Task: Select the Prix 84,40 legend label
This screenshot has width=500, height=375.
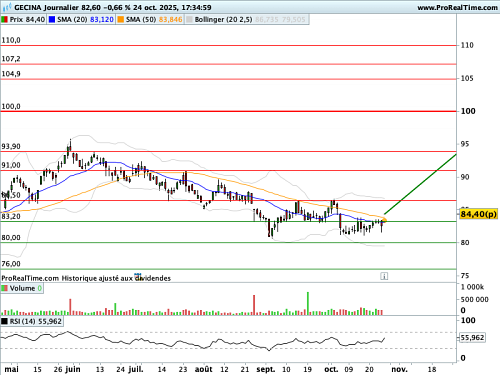Action: tap(27, 20)
